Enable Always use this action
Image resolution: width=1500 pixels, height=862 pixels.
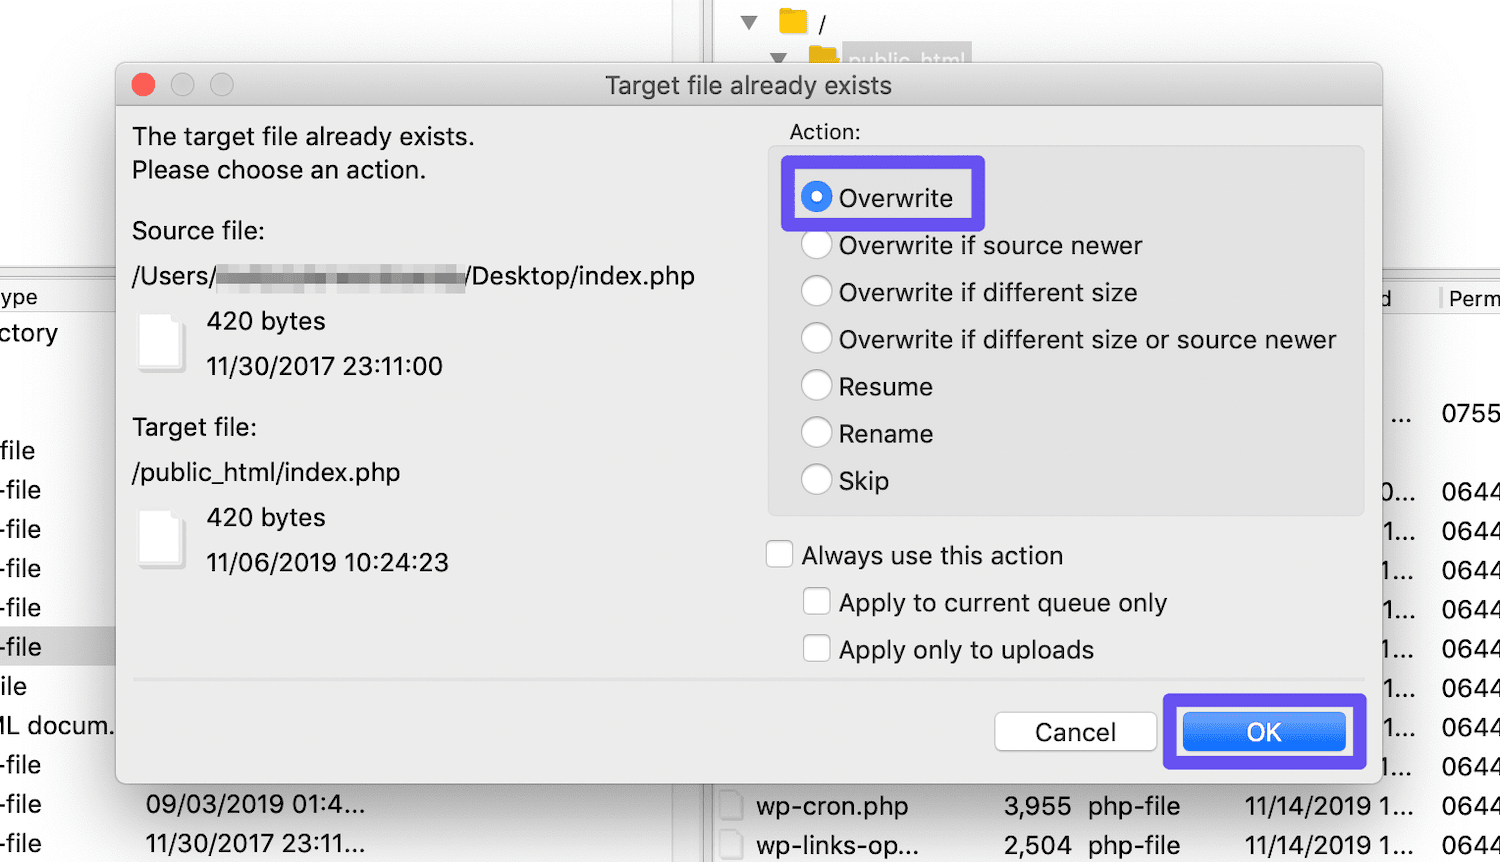point(779,554)
